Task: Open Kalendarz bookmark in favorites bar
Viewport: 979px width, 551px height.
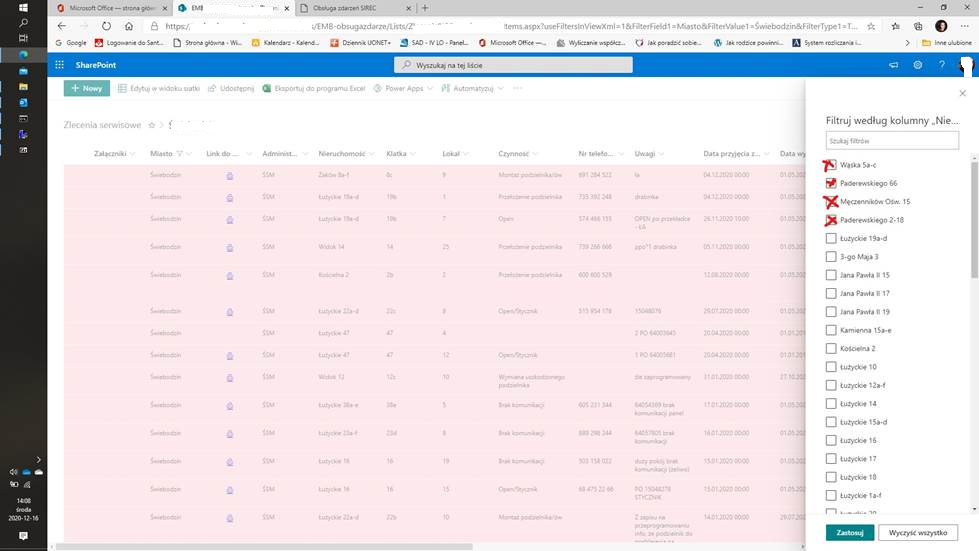Action: [x=285, y=43]
